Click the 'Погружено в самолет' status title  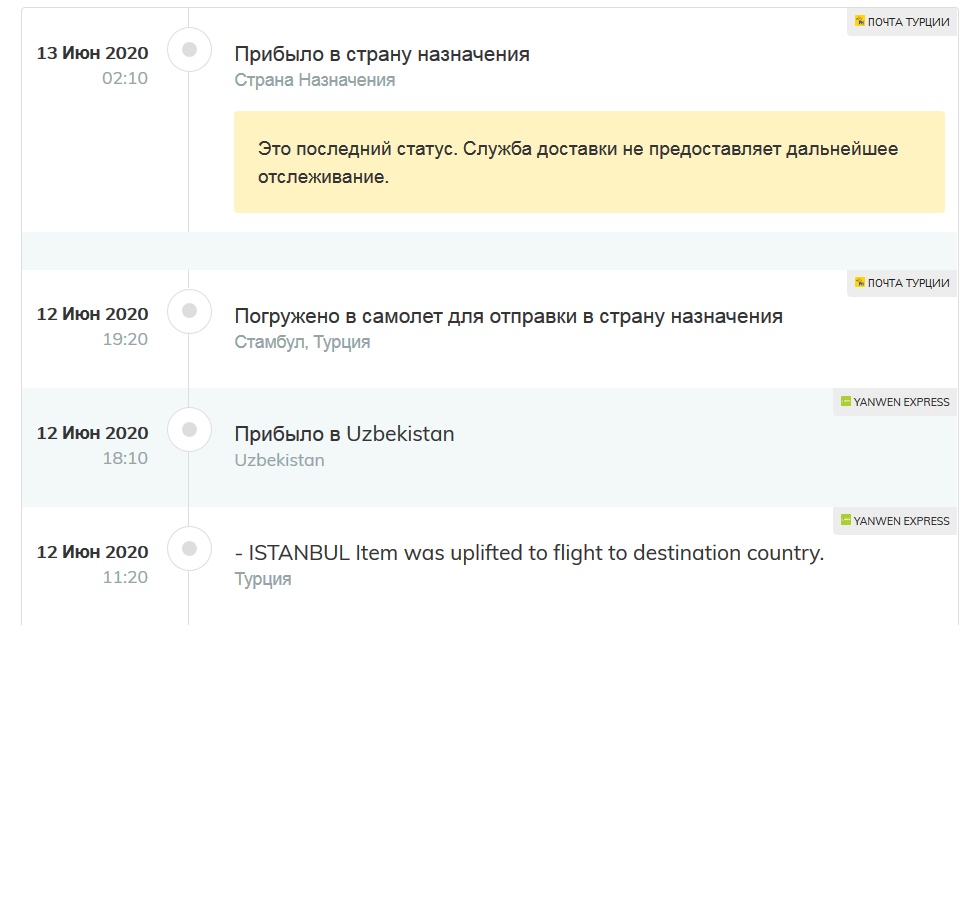click(508, 316)
